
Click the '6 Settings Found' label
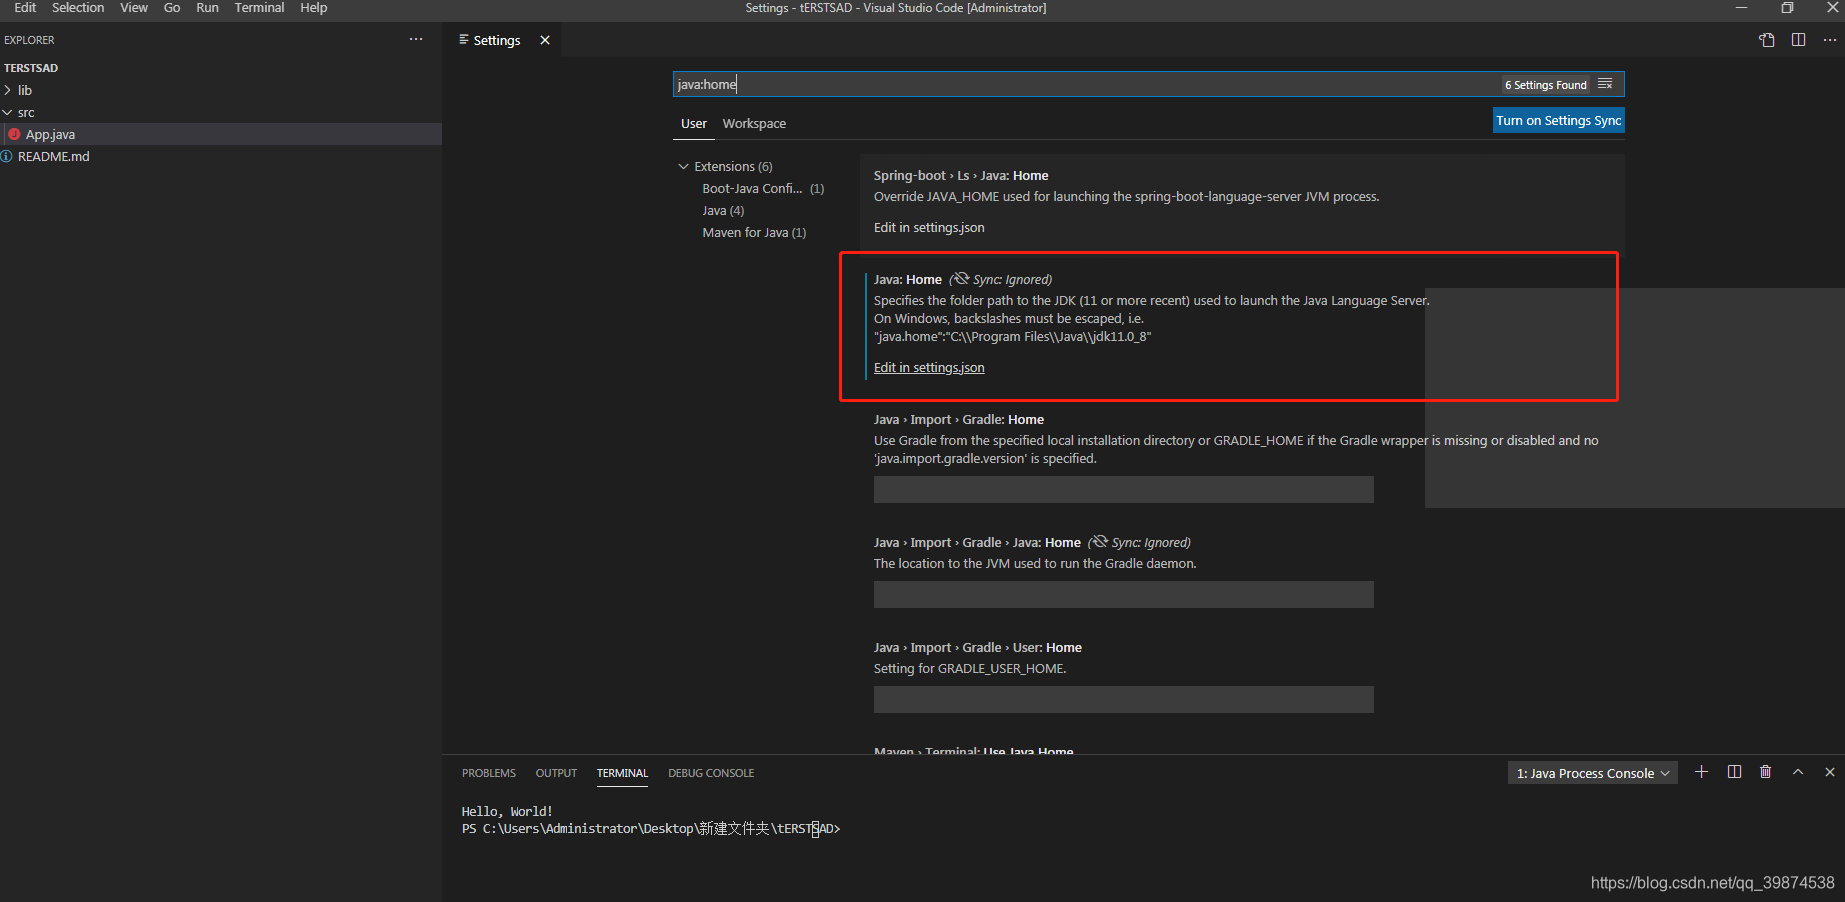pos(1545,85)
